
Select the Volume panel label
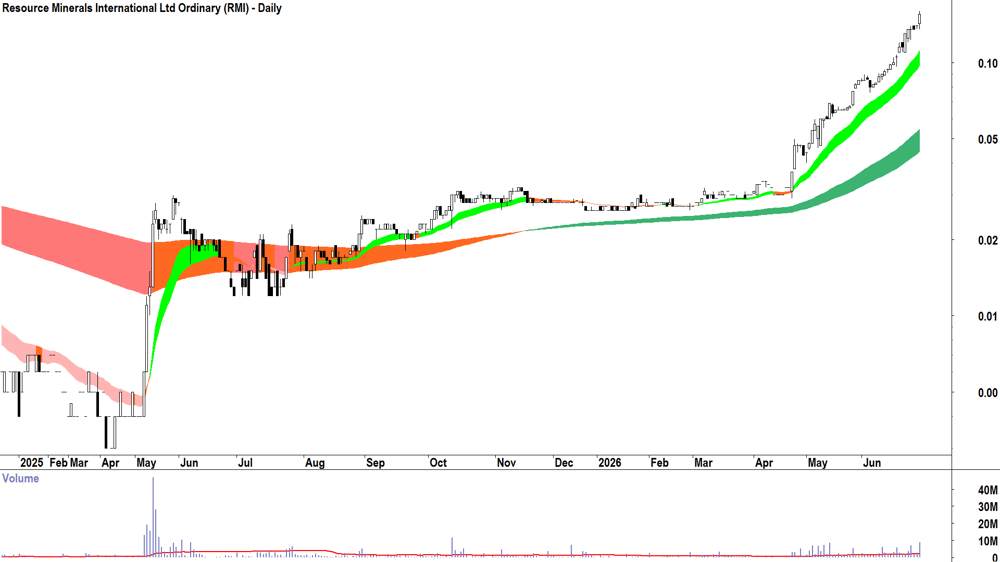20,478
